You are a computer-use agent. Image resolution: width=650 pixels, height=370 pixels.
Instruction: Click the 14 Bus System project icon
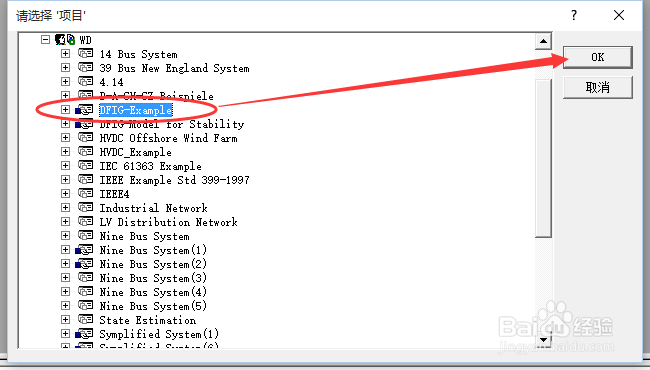pos(85,53)
